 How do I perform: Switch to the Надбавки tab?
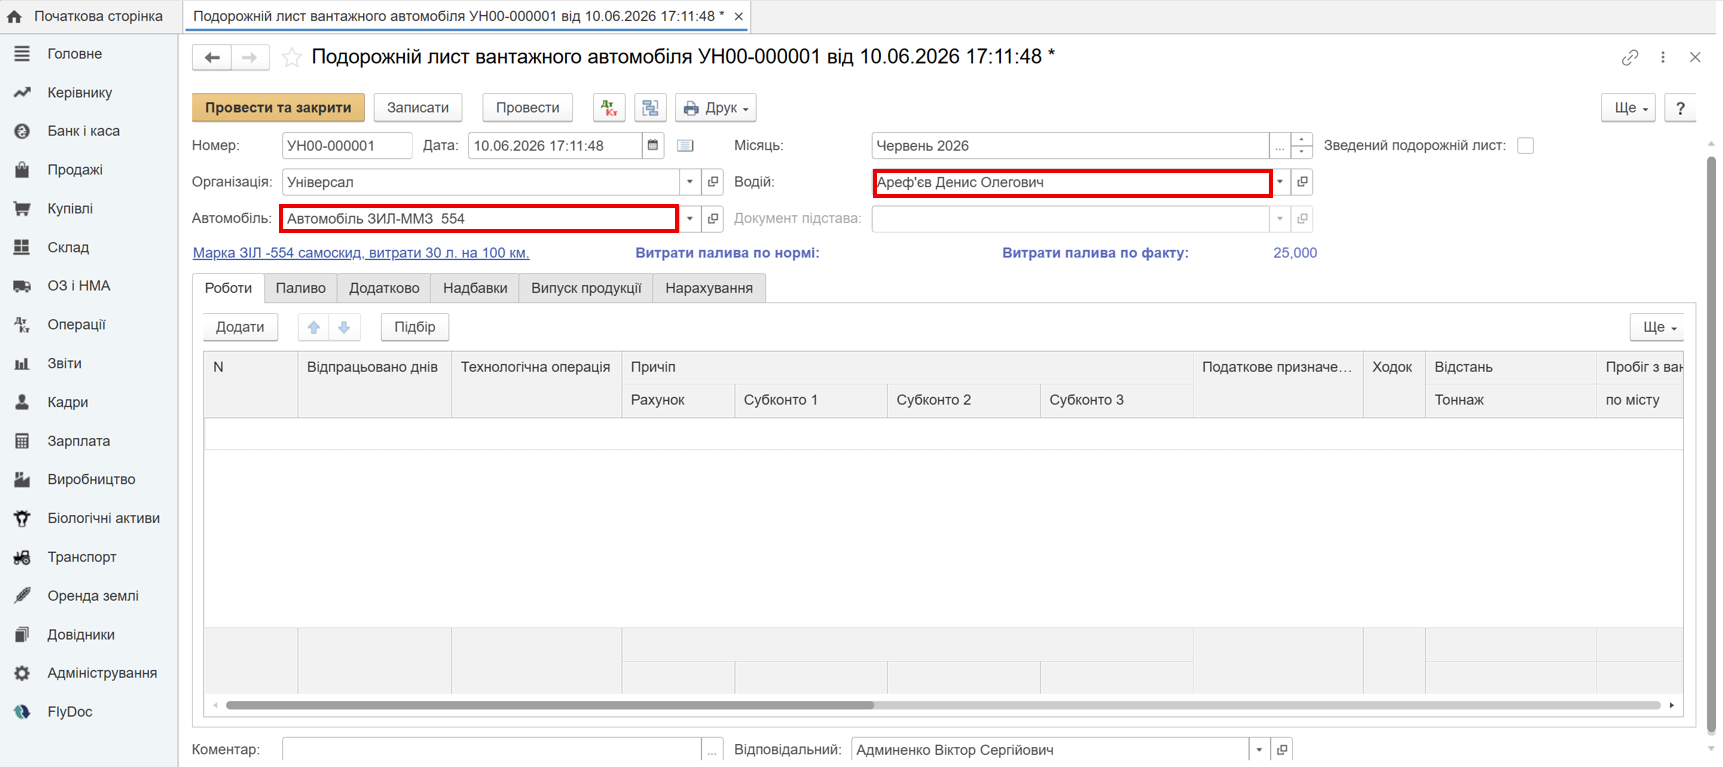475,289
